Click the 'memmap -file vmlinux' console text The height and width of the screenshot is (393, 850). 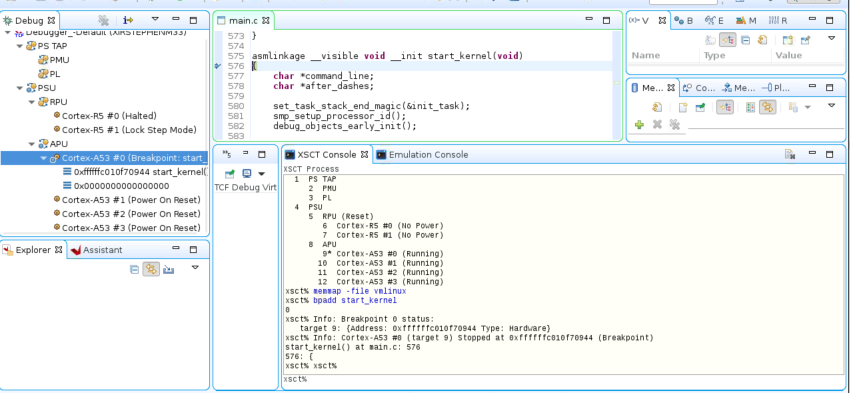[x=359, y=291]
